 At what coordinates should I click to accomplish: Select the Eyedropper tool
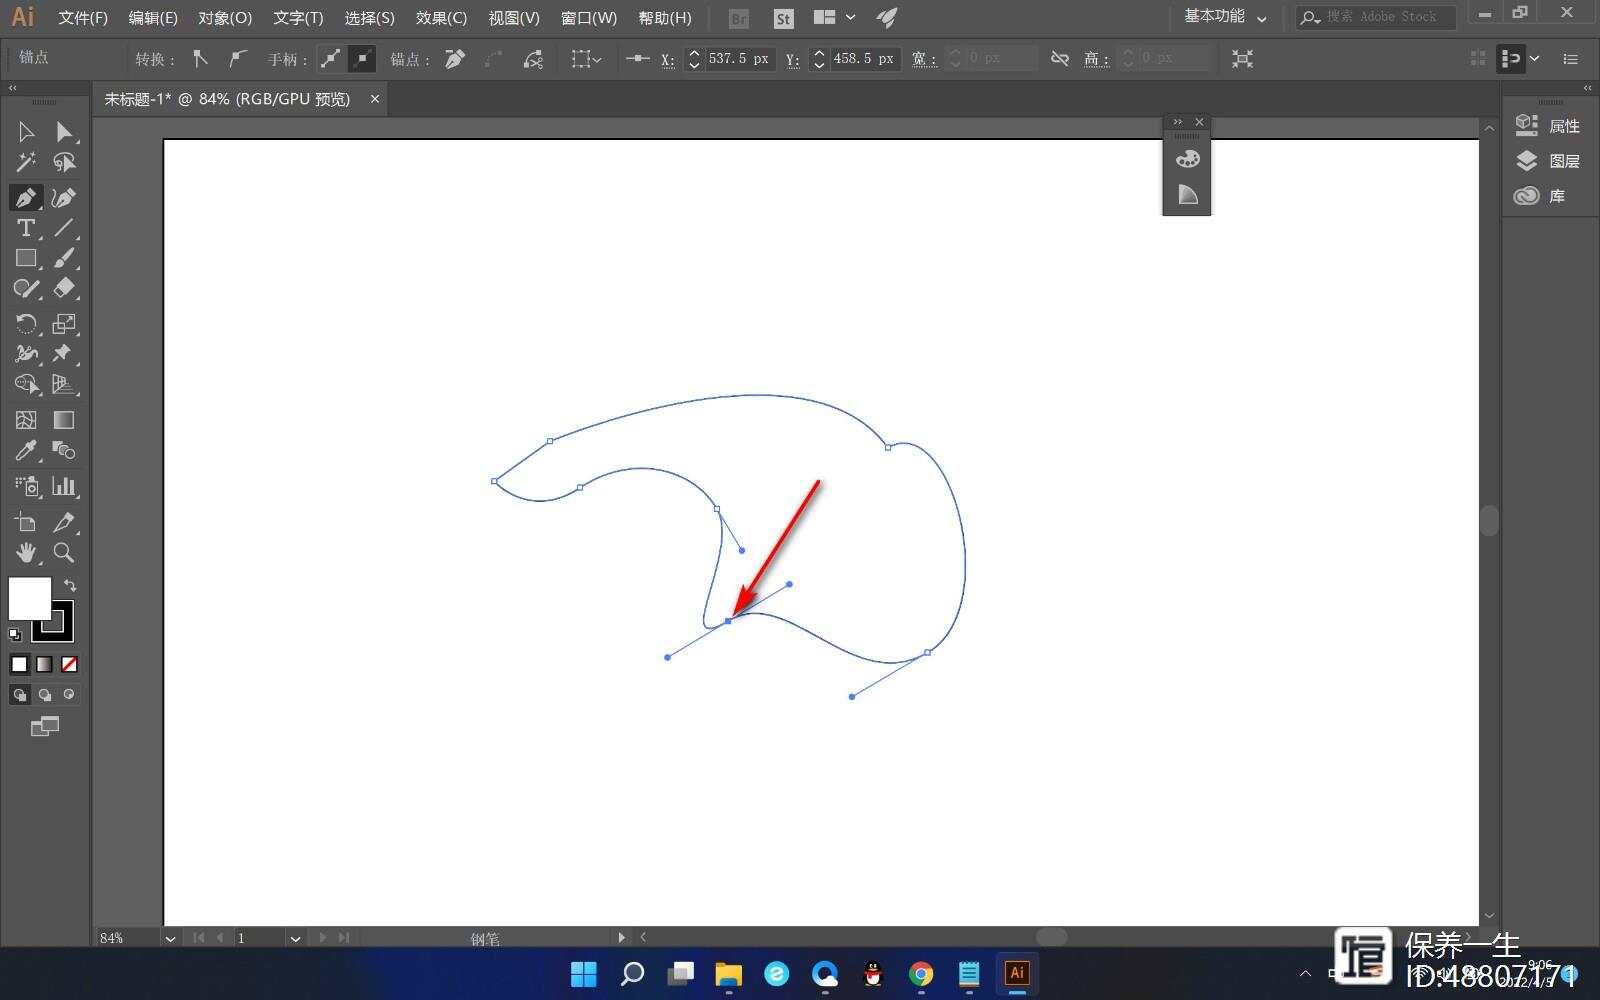pyautogui.click(x=26, y=451)
